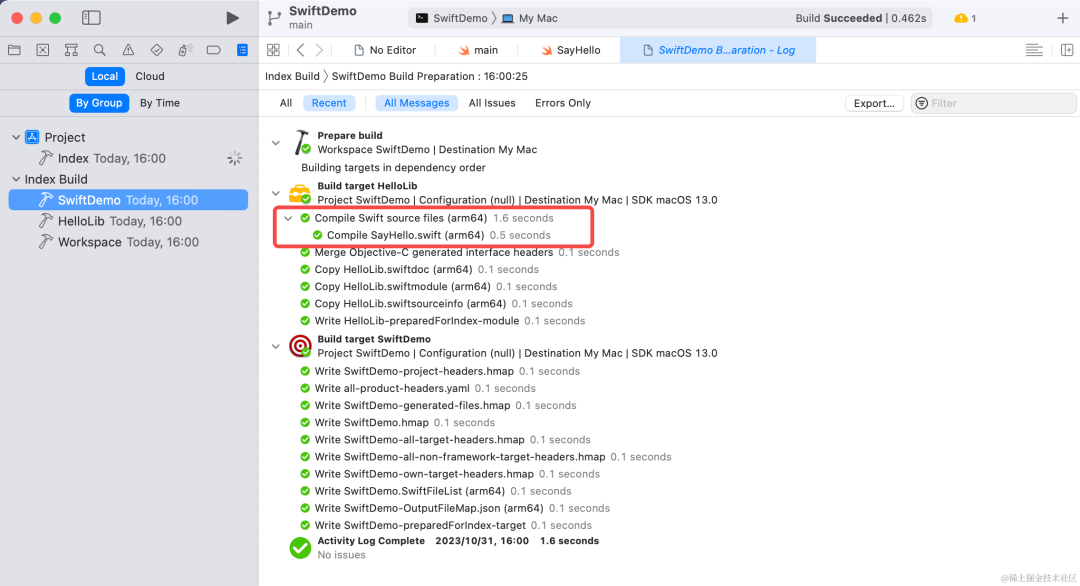Click the Activity Log Complete checkmark icon
The height and width of the screenshot is (586, 1080).
tap(300, 548)
